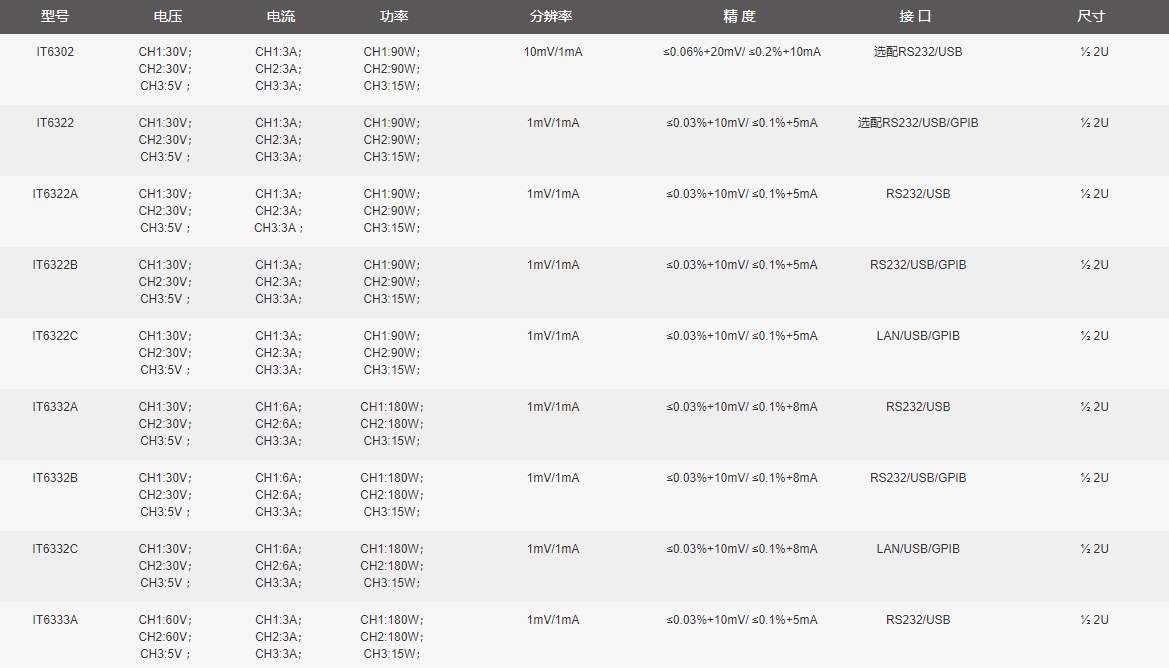Click the 型号 column header
Screen dimensions: 1169x668
(55, 17)
